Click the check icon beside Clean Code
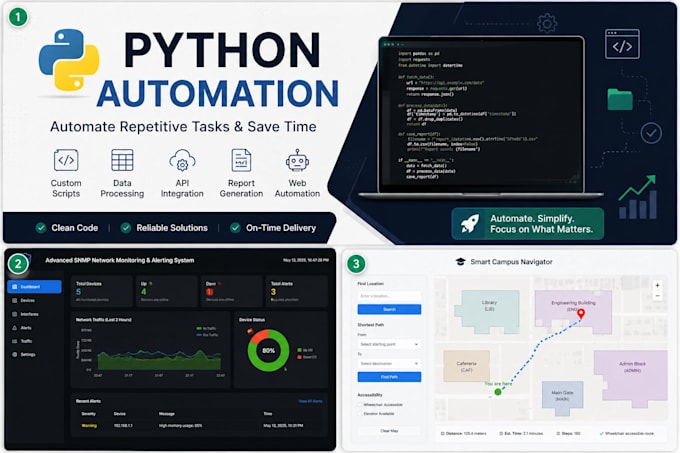 (41, 228)
